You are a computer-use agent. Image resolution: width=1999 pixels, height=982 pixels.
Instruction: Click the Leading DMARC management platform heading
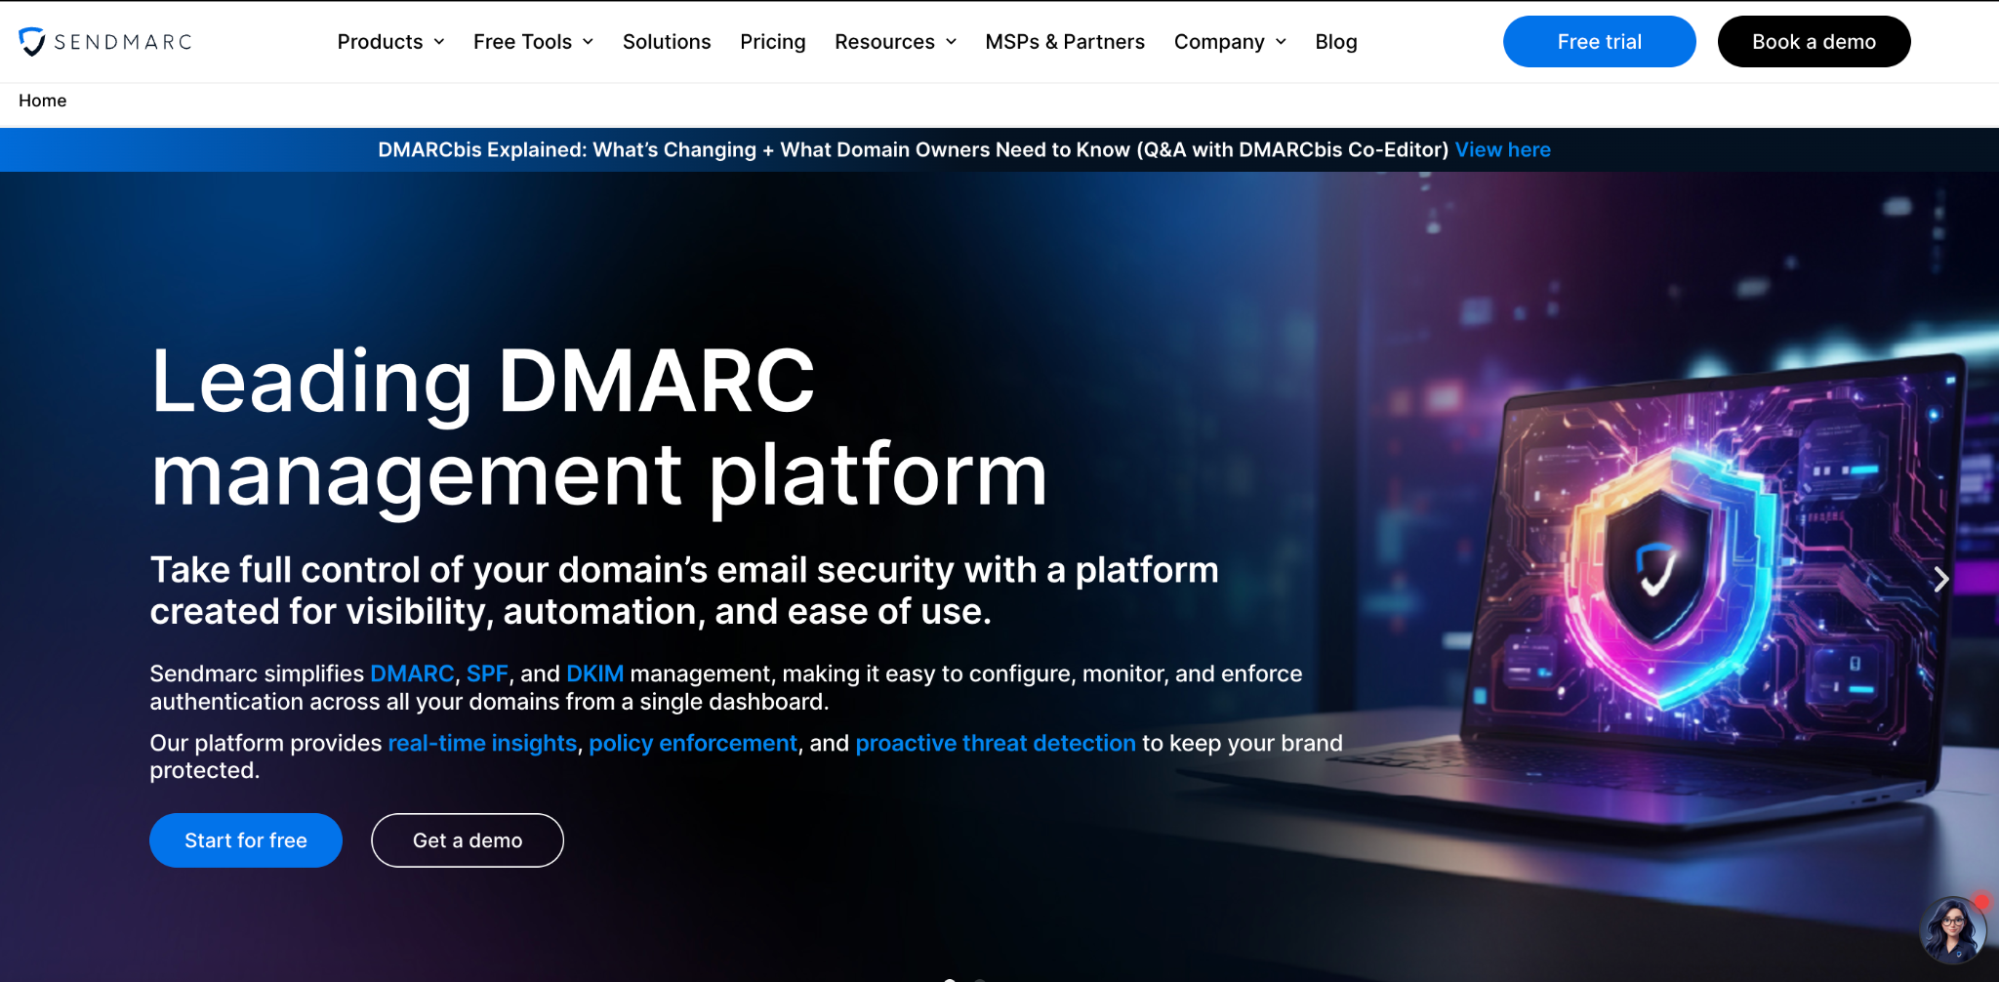pos(598,428)
